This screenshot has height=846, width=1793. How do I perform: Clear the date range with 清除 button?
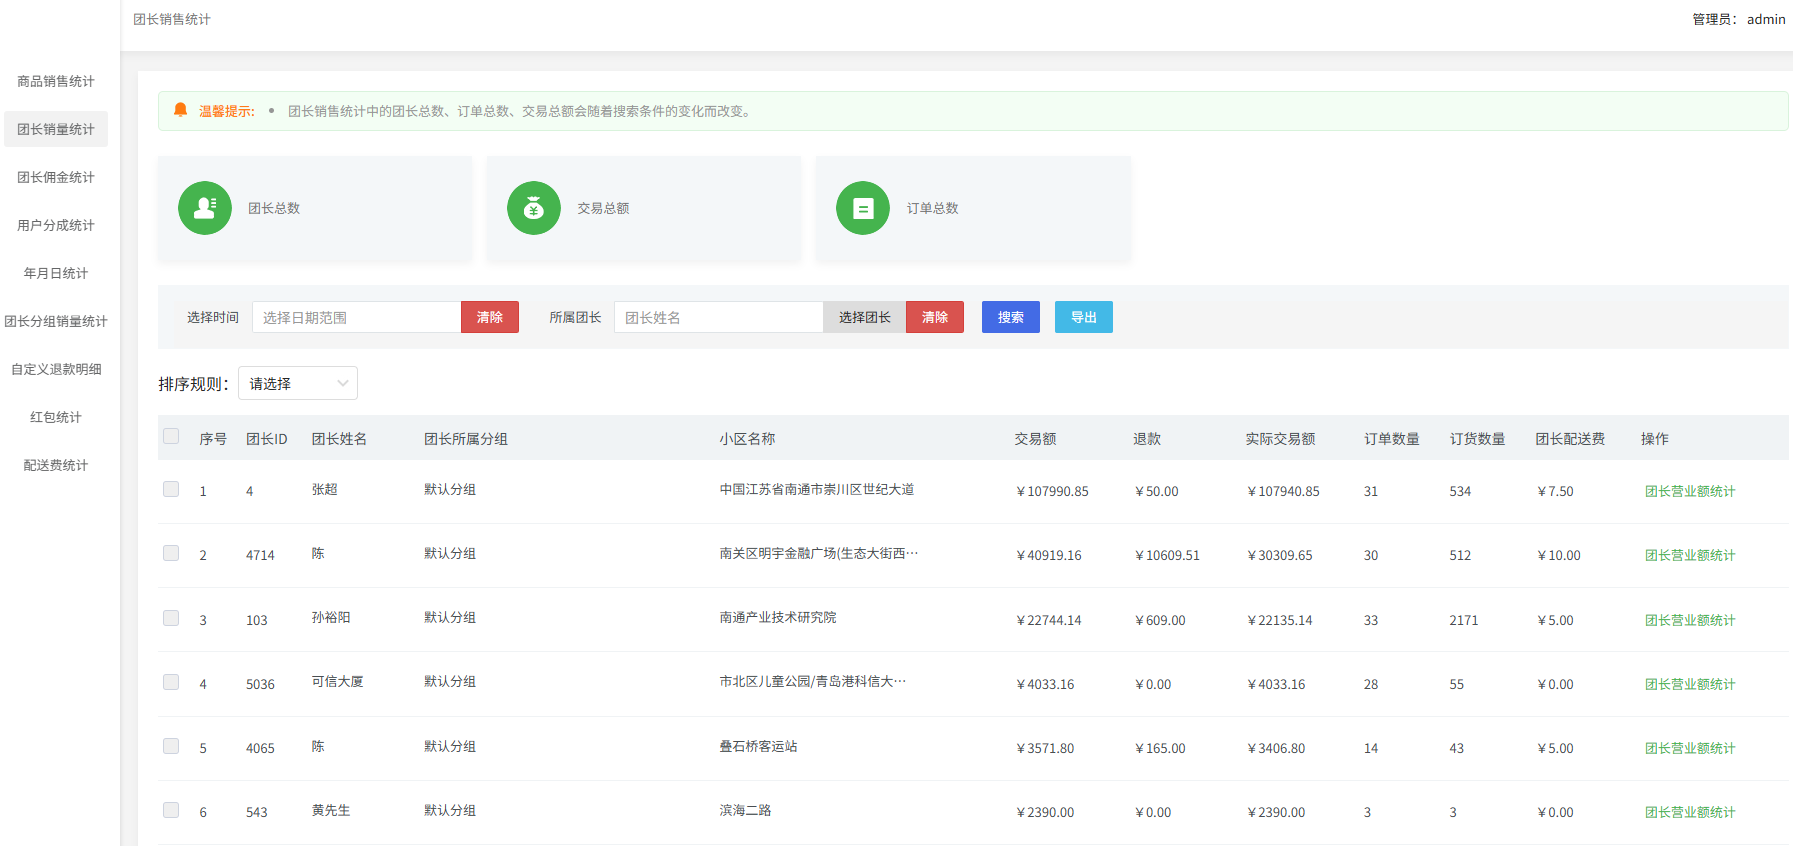[x=489, y=317]
